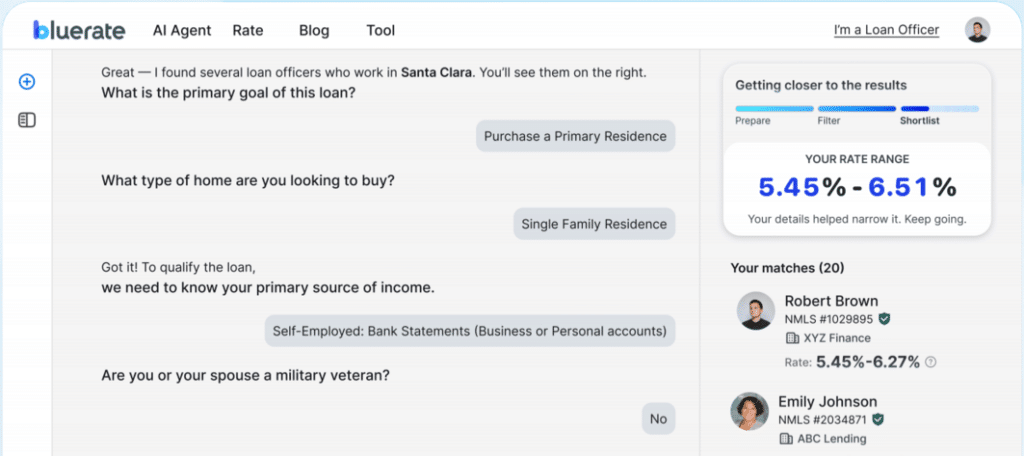Open the Tool menu item
This screenshot has width=1024, height=456.
click(x=380, y=30)
